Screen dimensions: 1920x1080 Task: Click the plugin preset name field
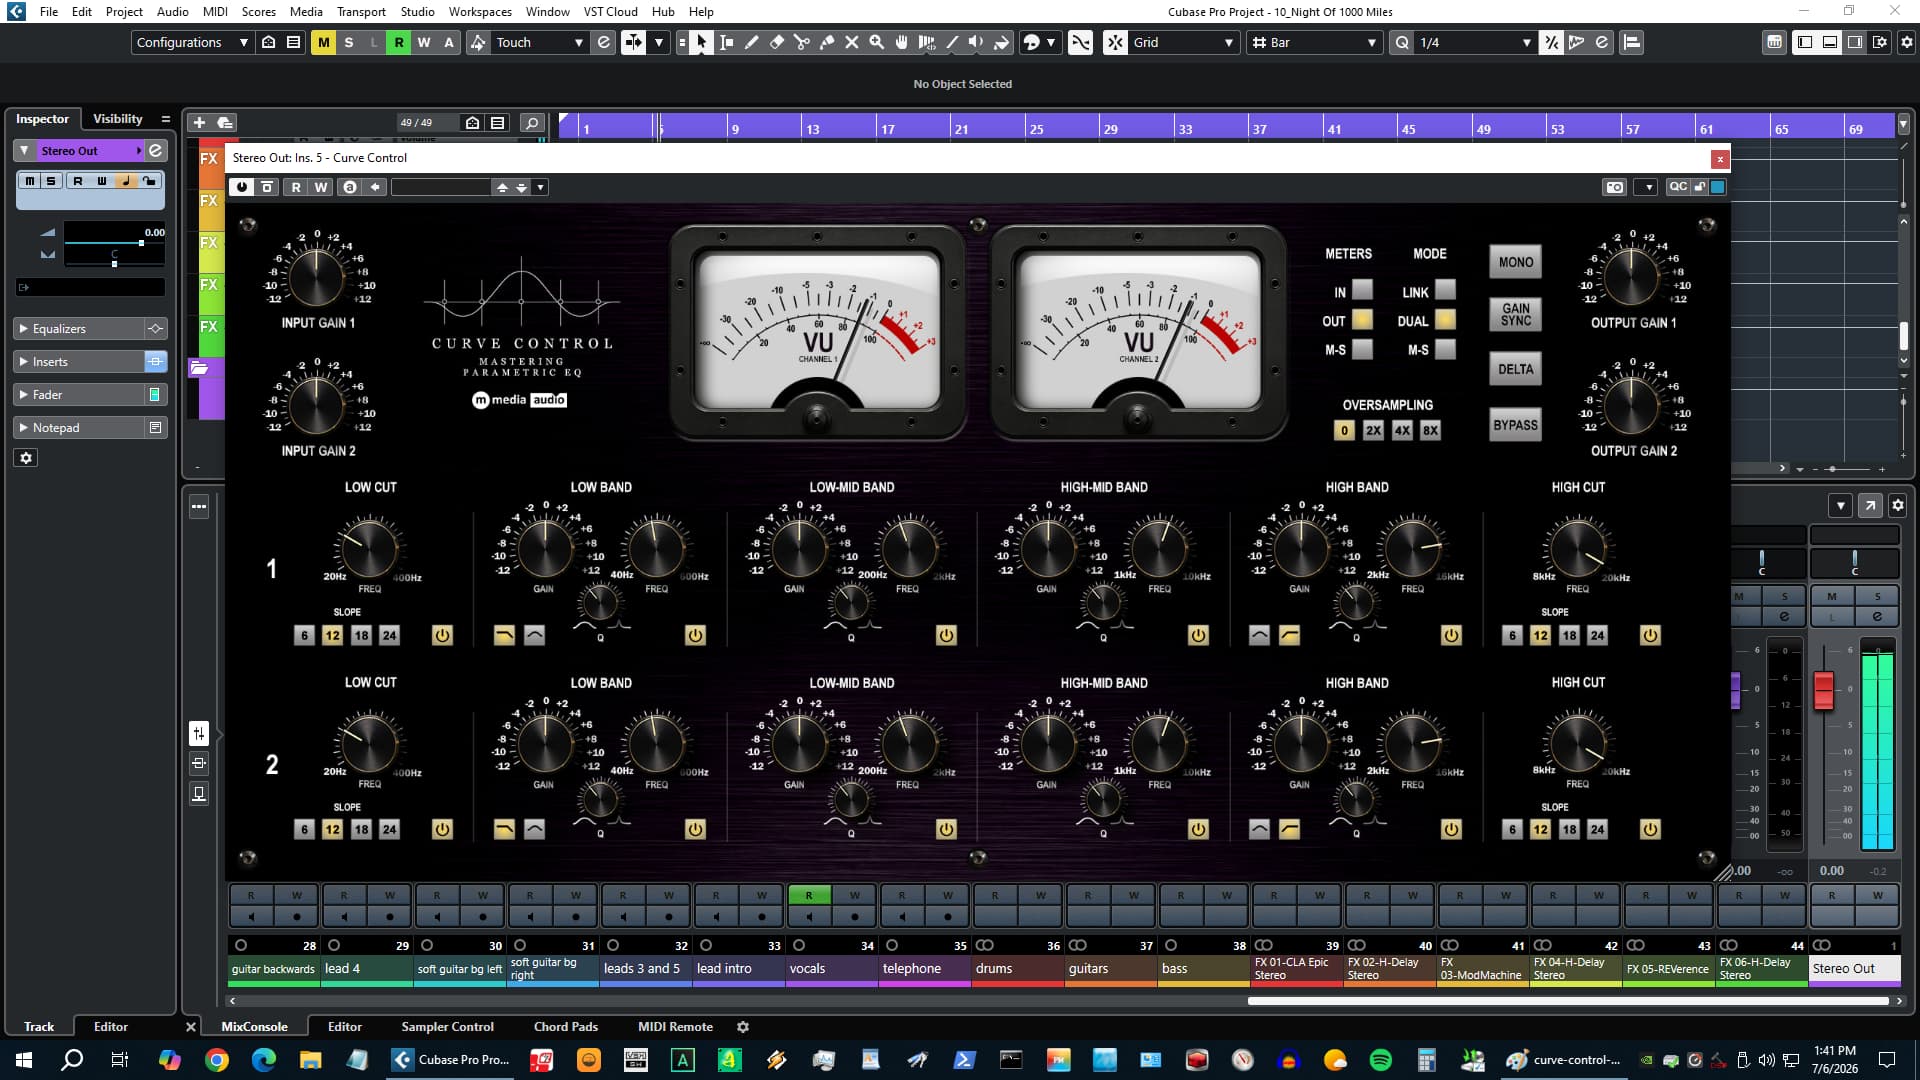pos(441,187)
